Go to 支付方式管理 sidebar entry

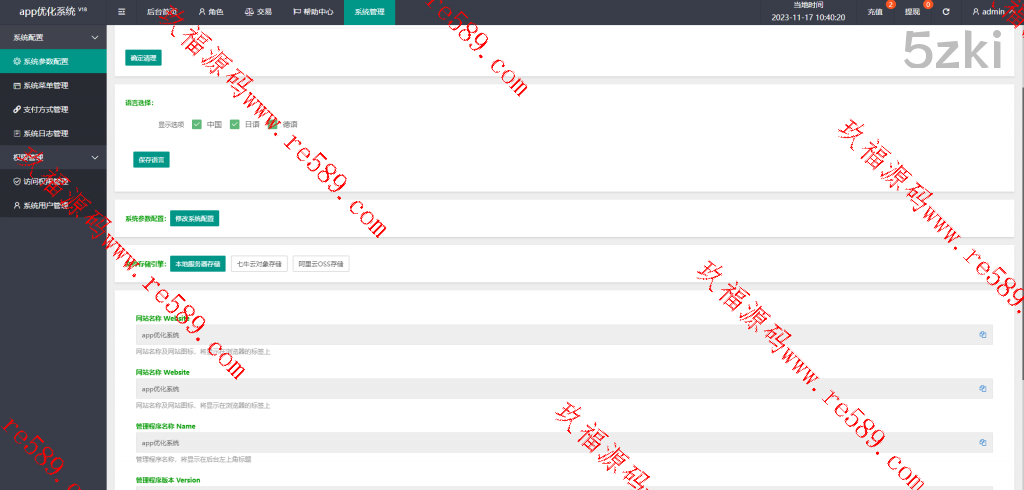(x=53, y=109)
